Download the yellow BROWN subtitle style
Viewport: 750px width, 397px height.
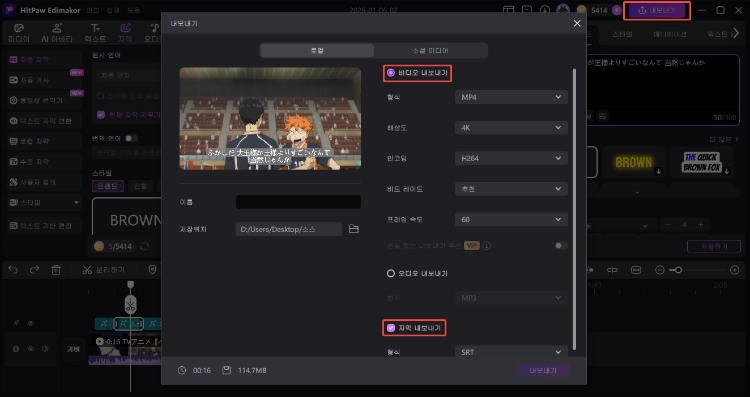659,172
